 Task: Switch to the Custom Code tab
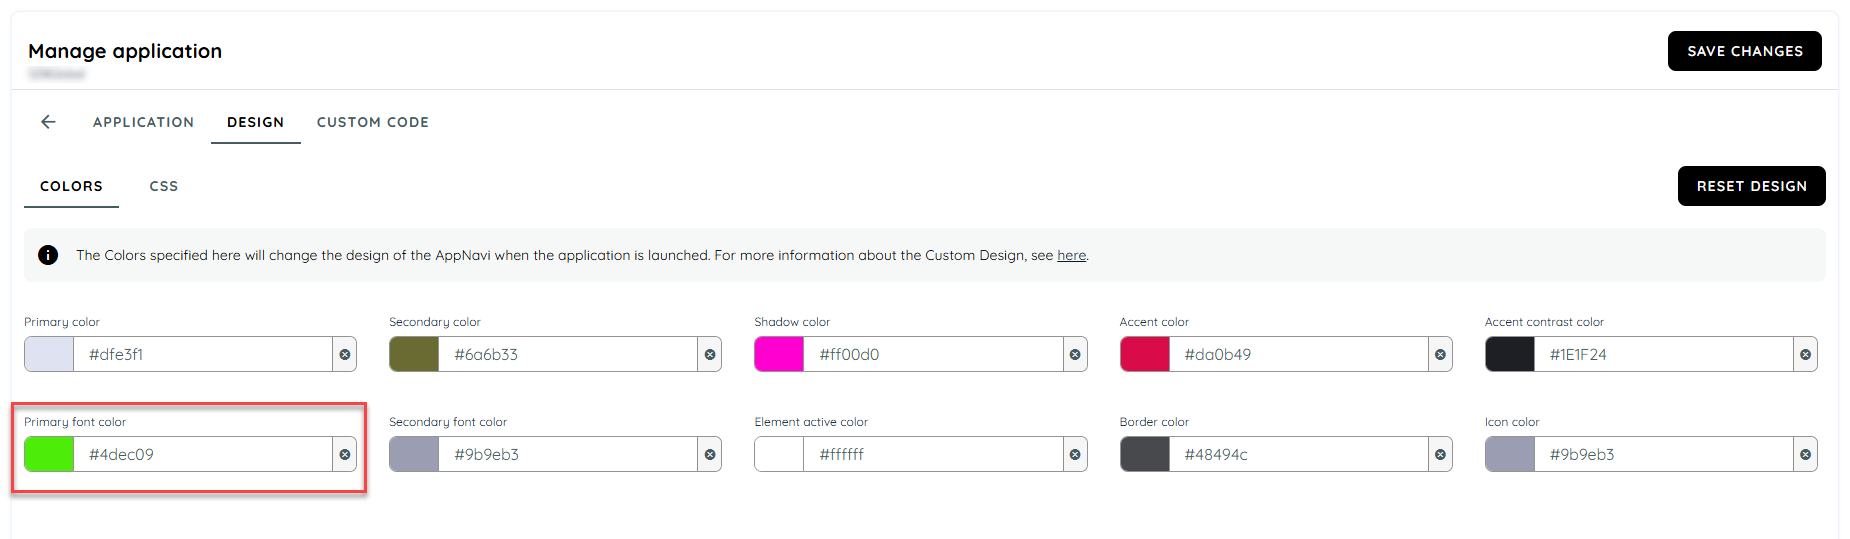click(x=373, y=122)
